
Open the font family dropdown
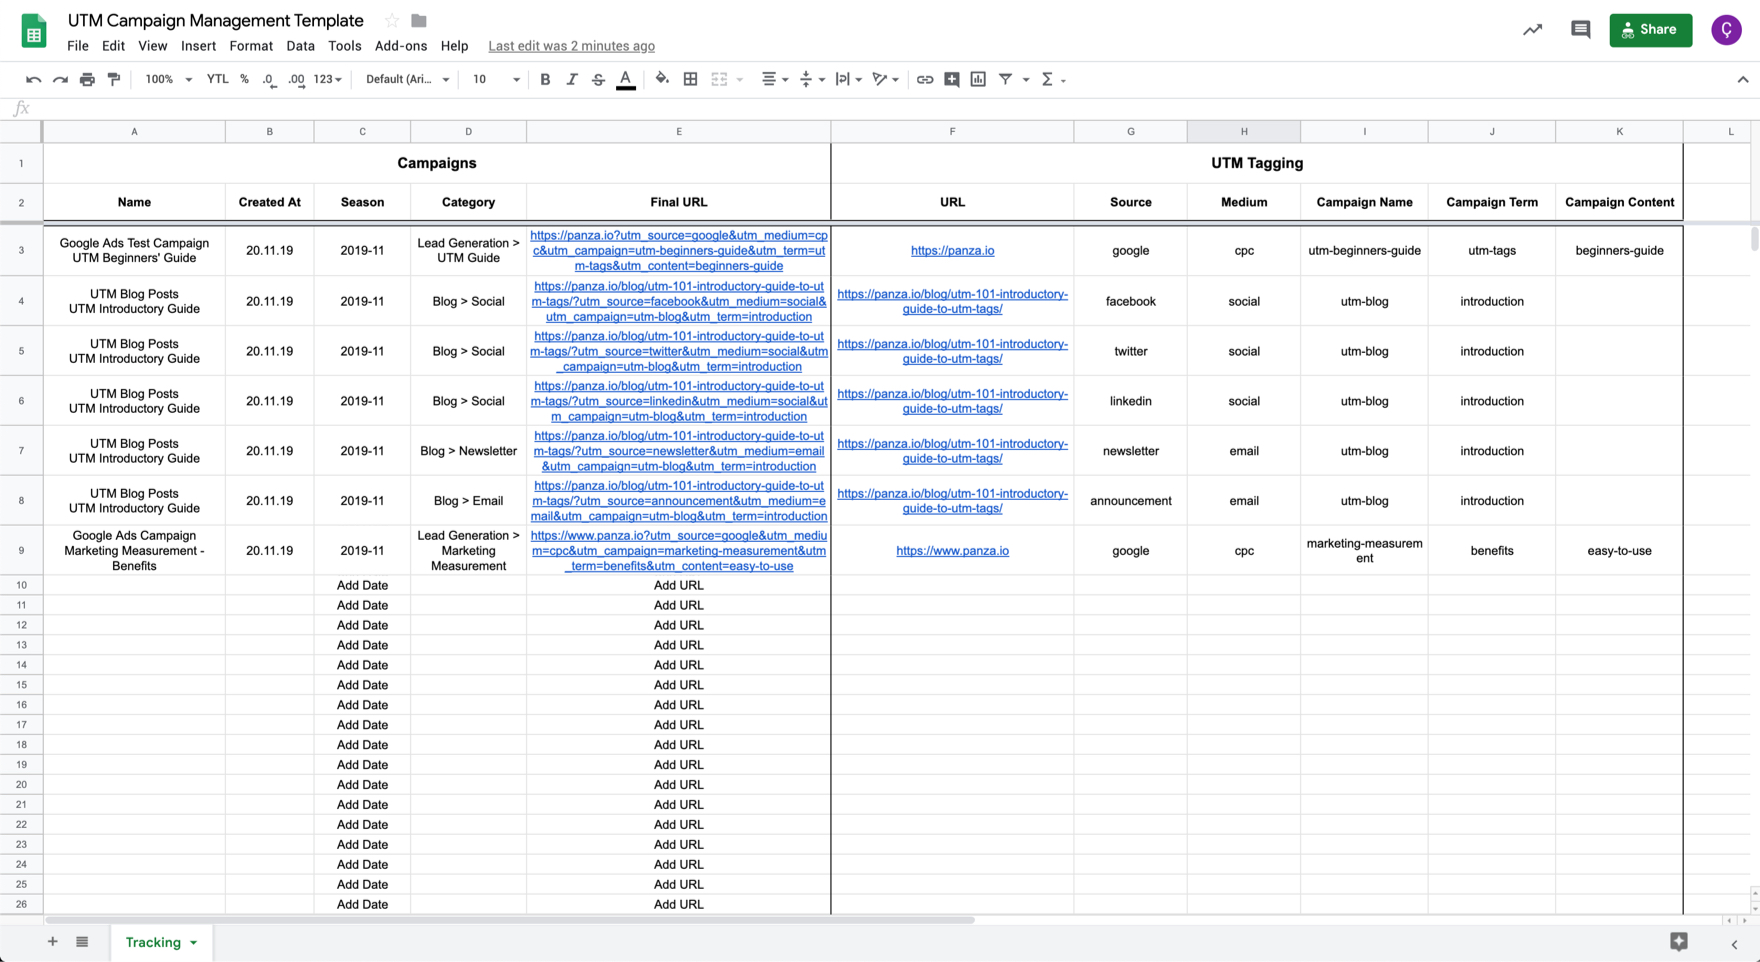[x=407, y=79]
